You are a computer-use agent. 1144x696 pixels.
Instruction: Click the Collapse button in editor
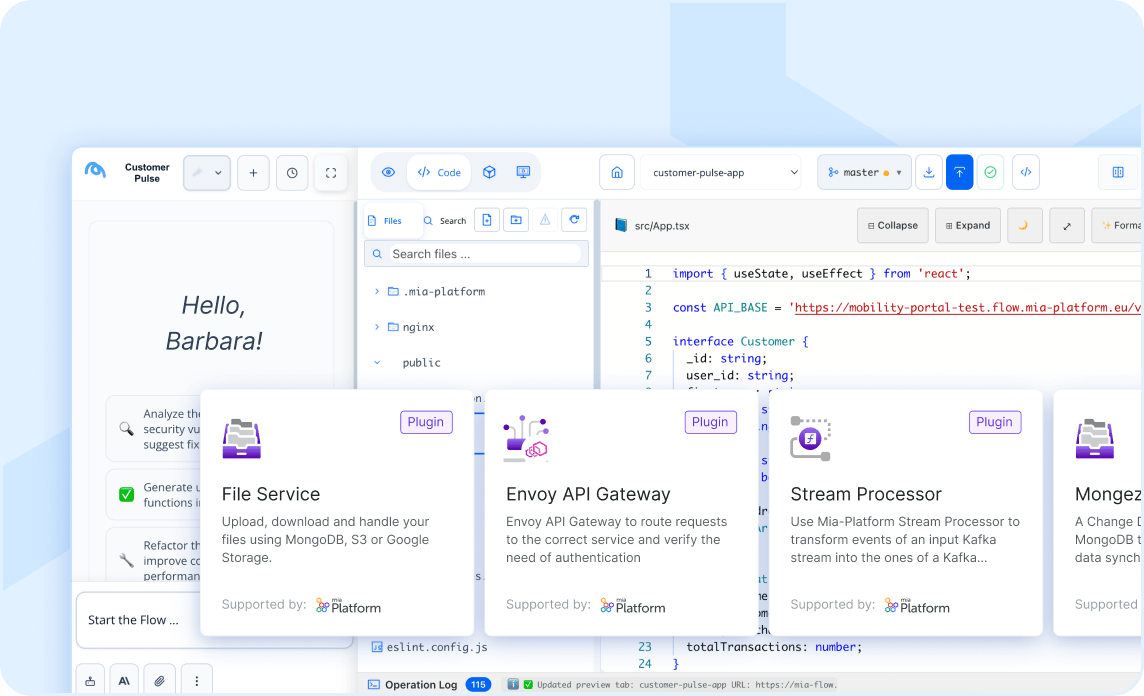892,225
